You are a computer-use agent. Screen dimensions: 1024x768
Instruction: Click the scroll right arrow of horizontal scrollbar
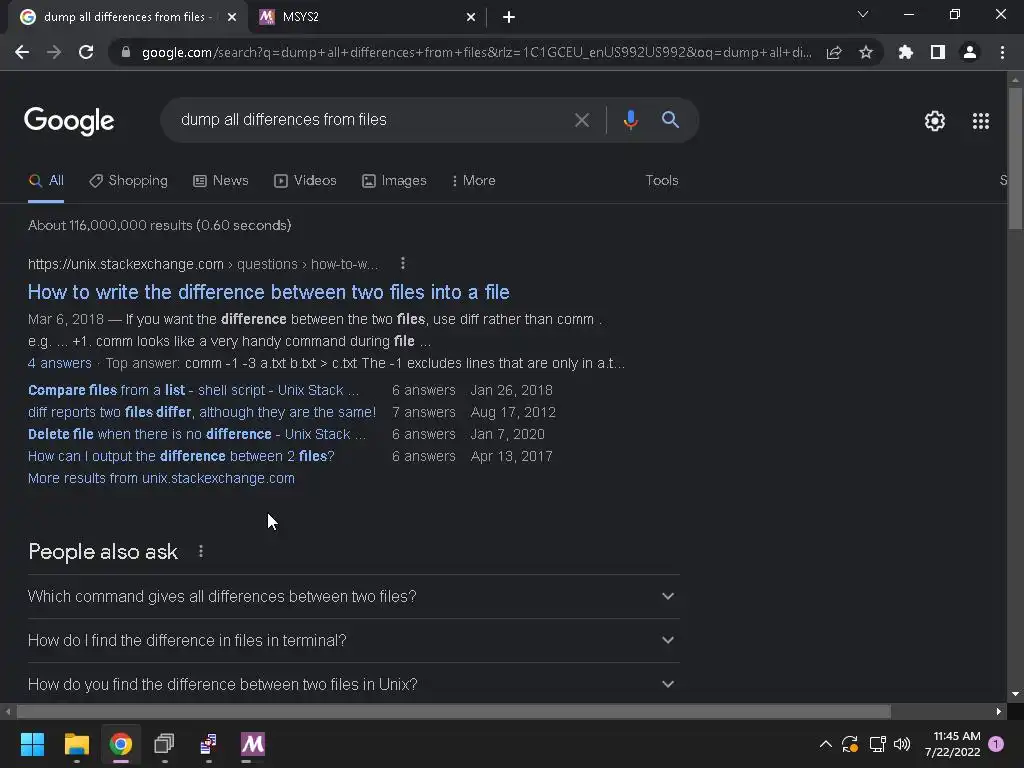click(x=999, y=711)
